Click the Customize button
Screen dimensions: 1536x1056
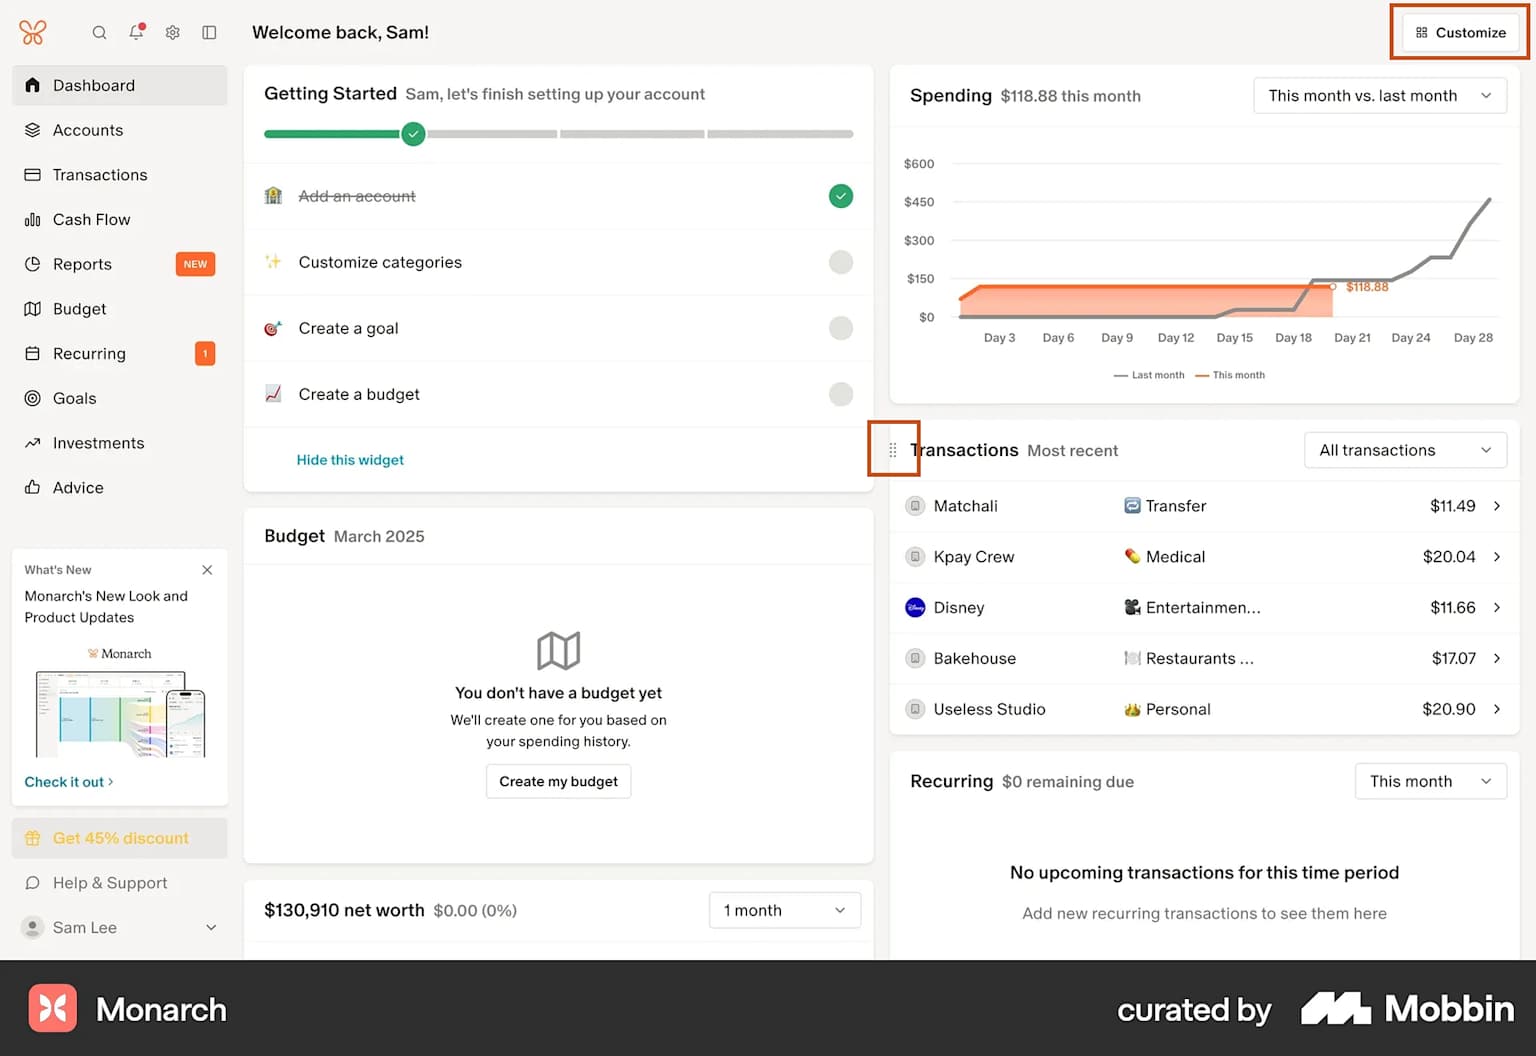coord(1460,32)
